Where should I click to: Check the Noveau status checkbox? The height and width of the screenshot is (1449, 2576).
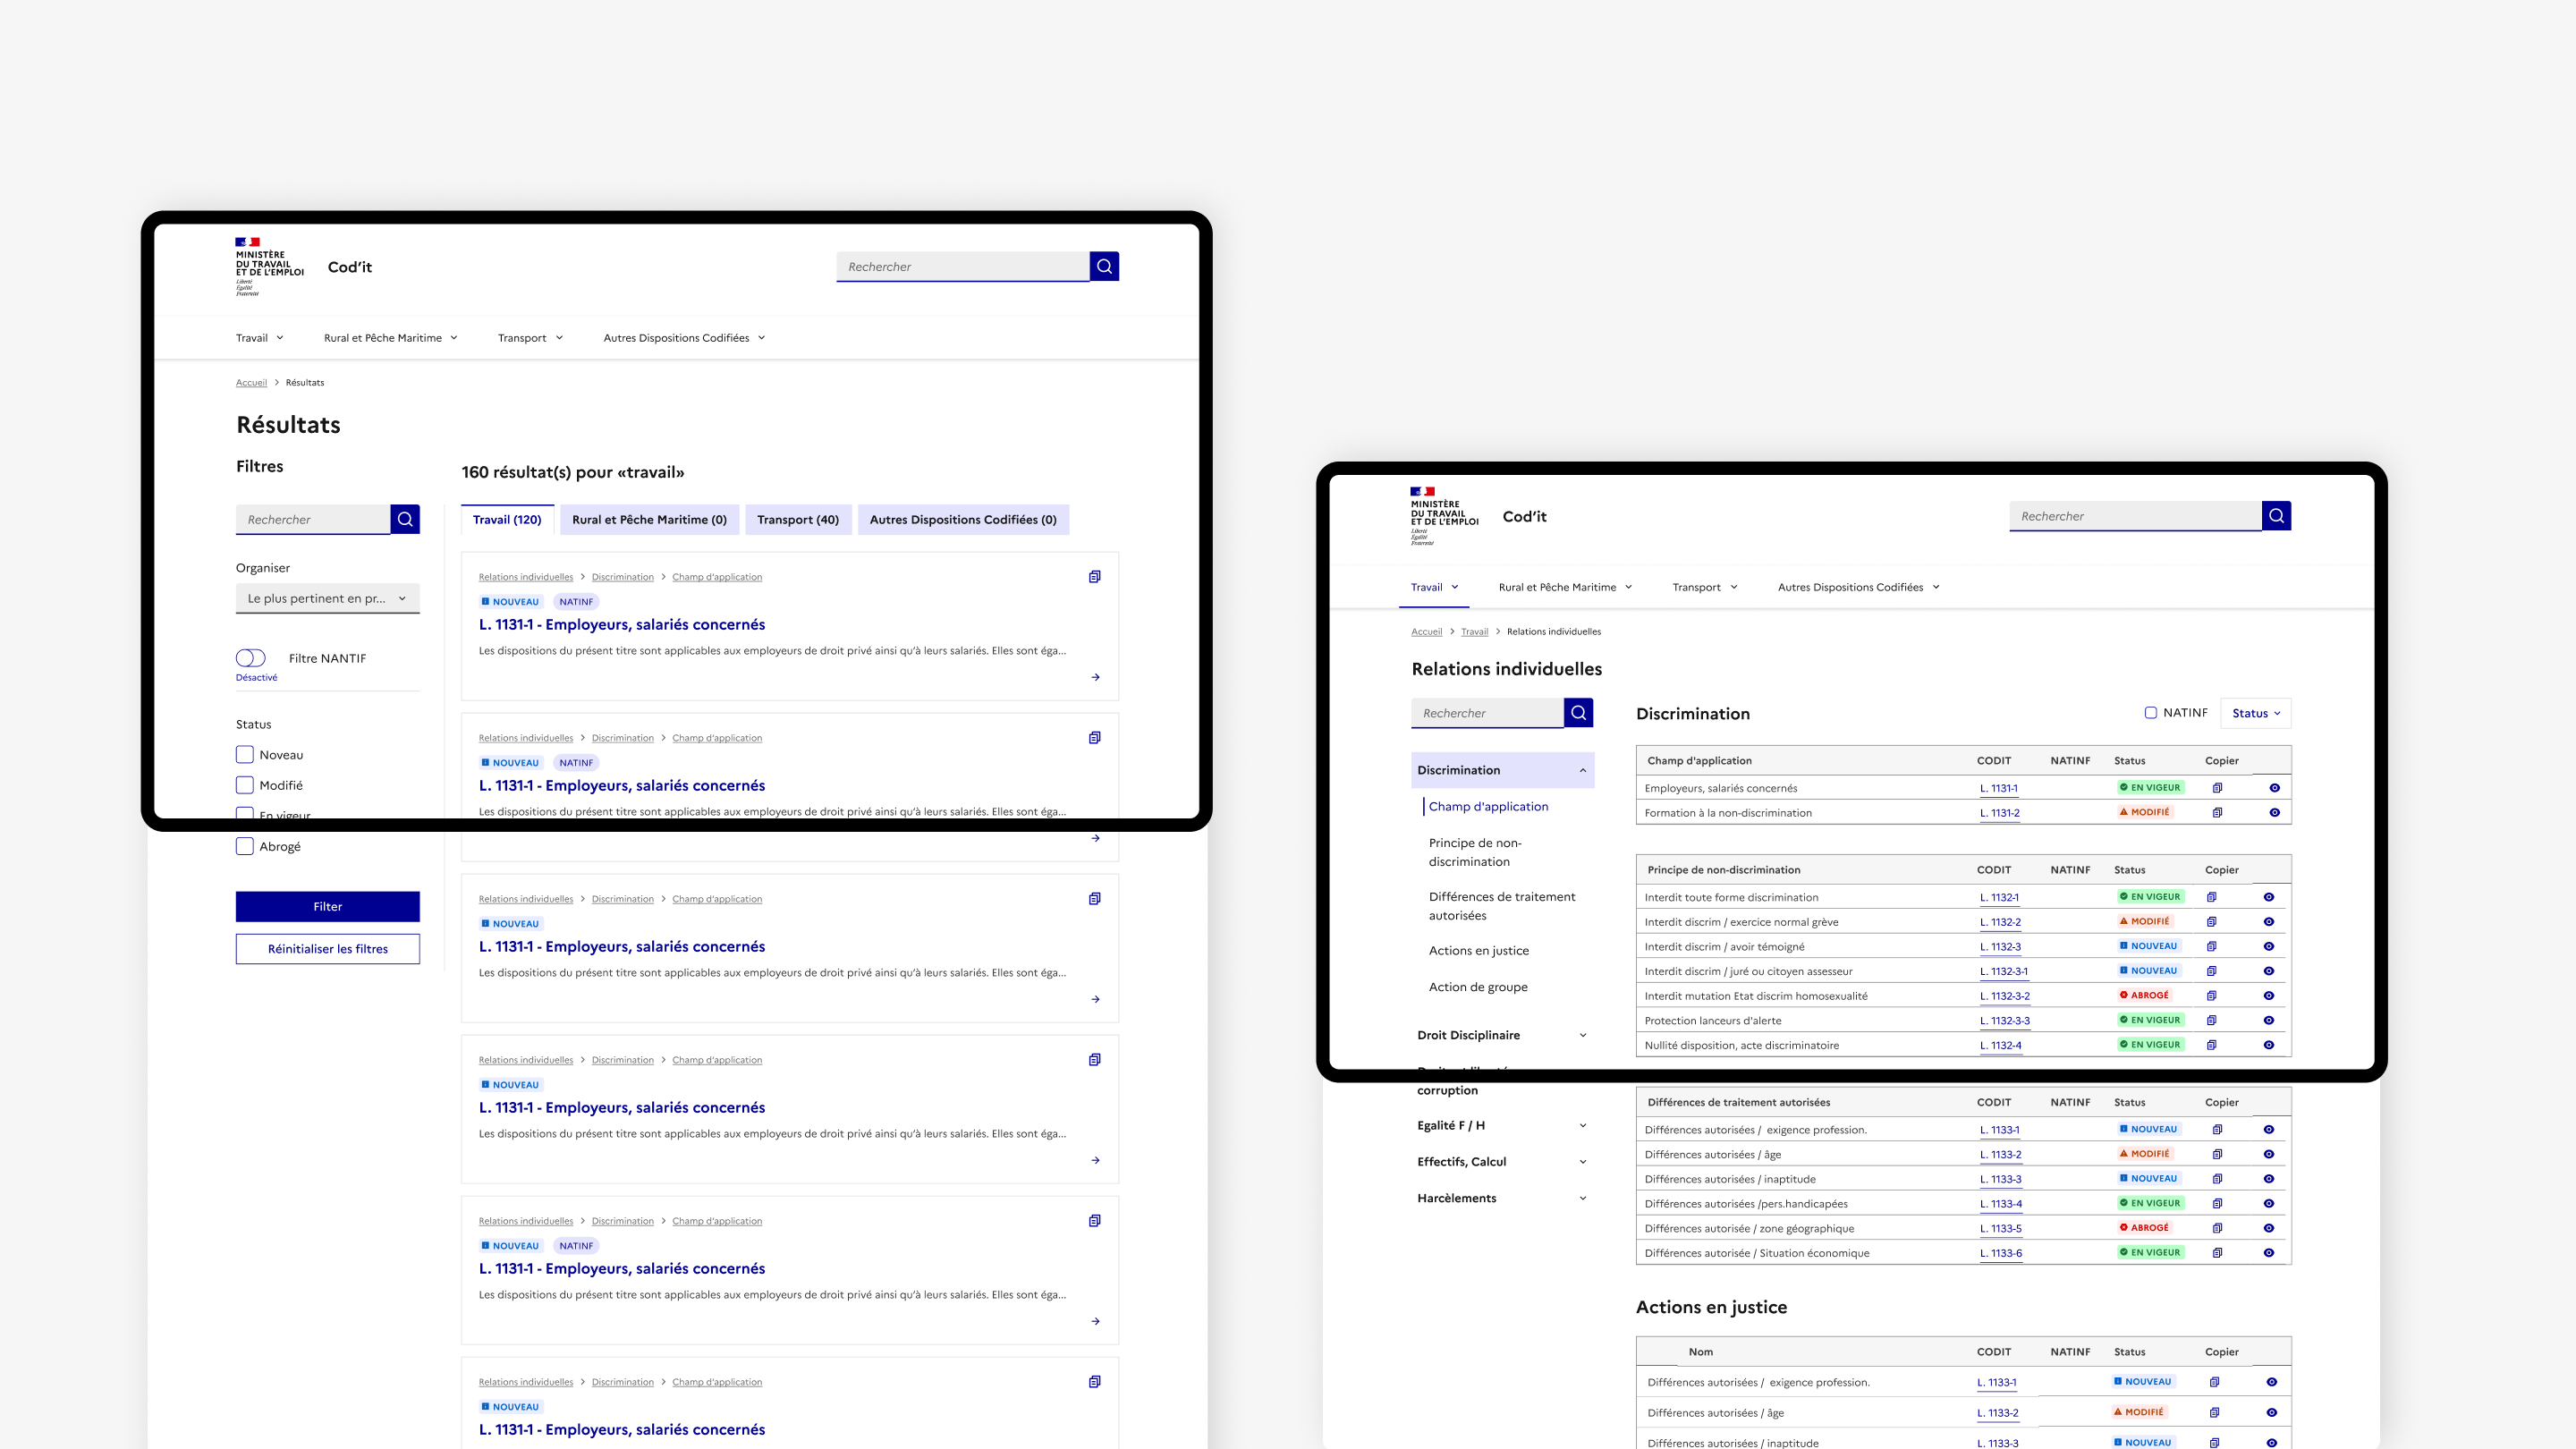[244, 755]
